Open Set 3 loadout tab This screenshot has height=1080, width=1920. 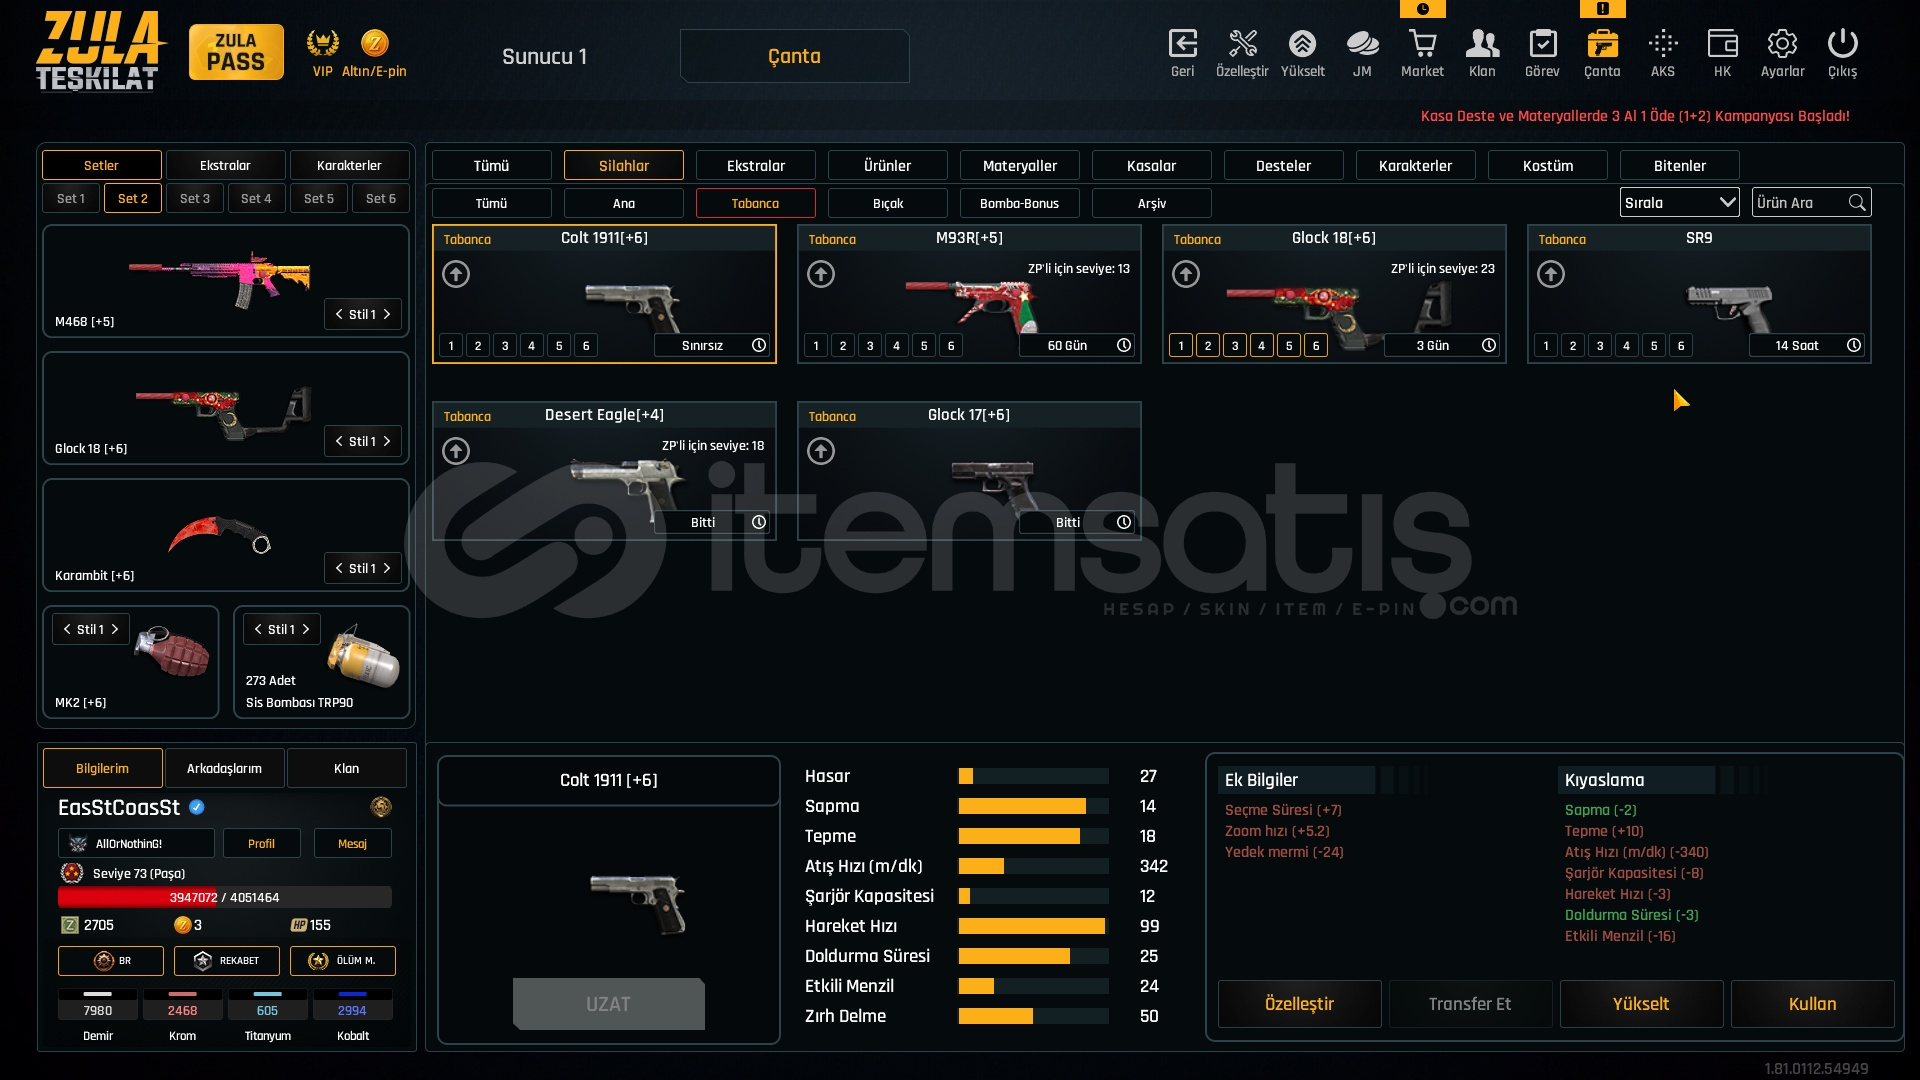[x=195, y=198]
